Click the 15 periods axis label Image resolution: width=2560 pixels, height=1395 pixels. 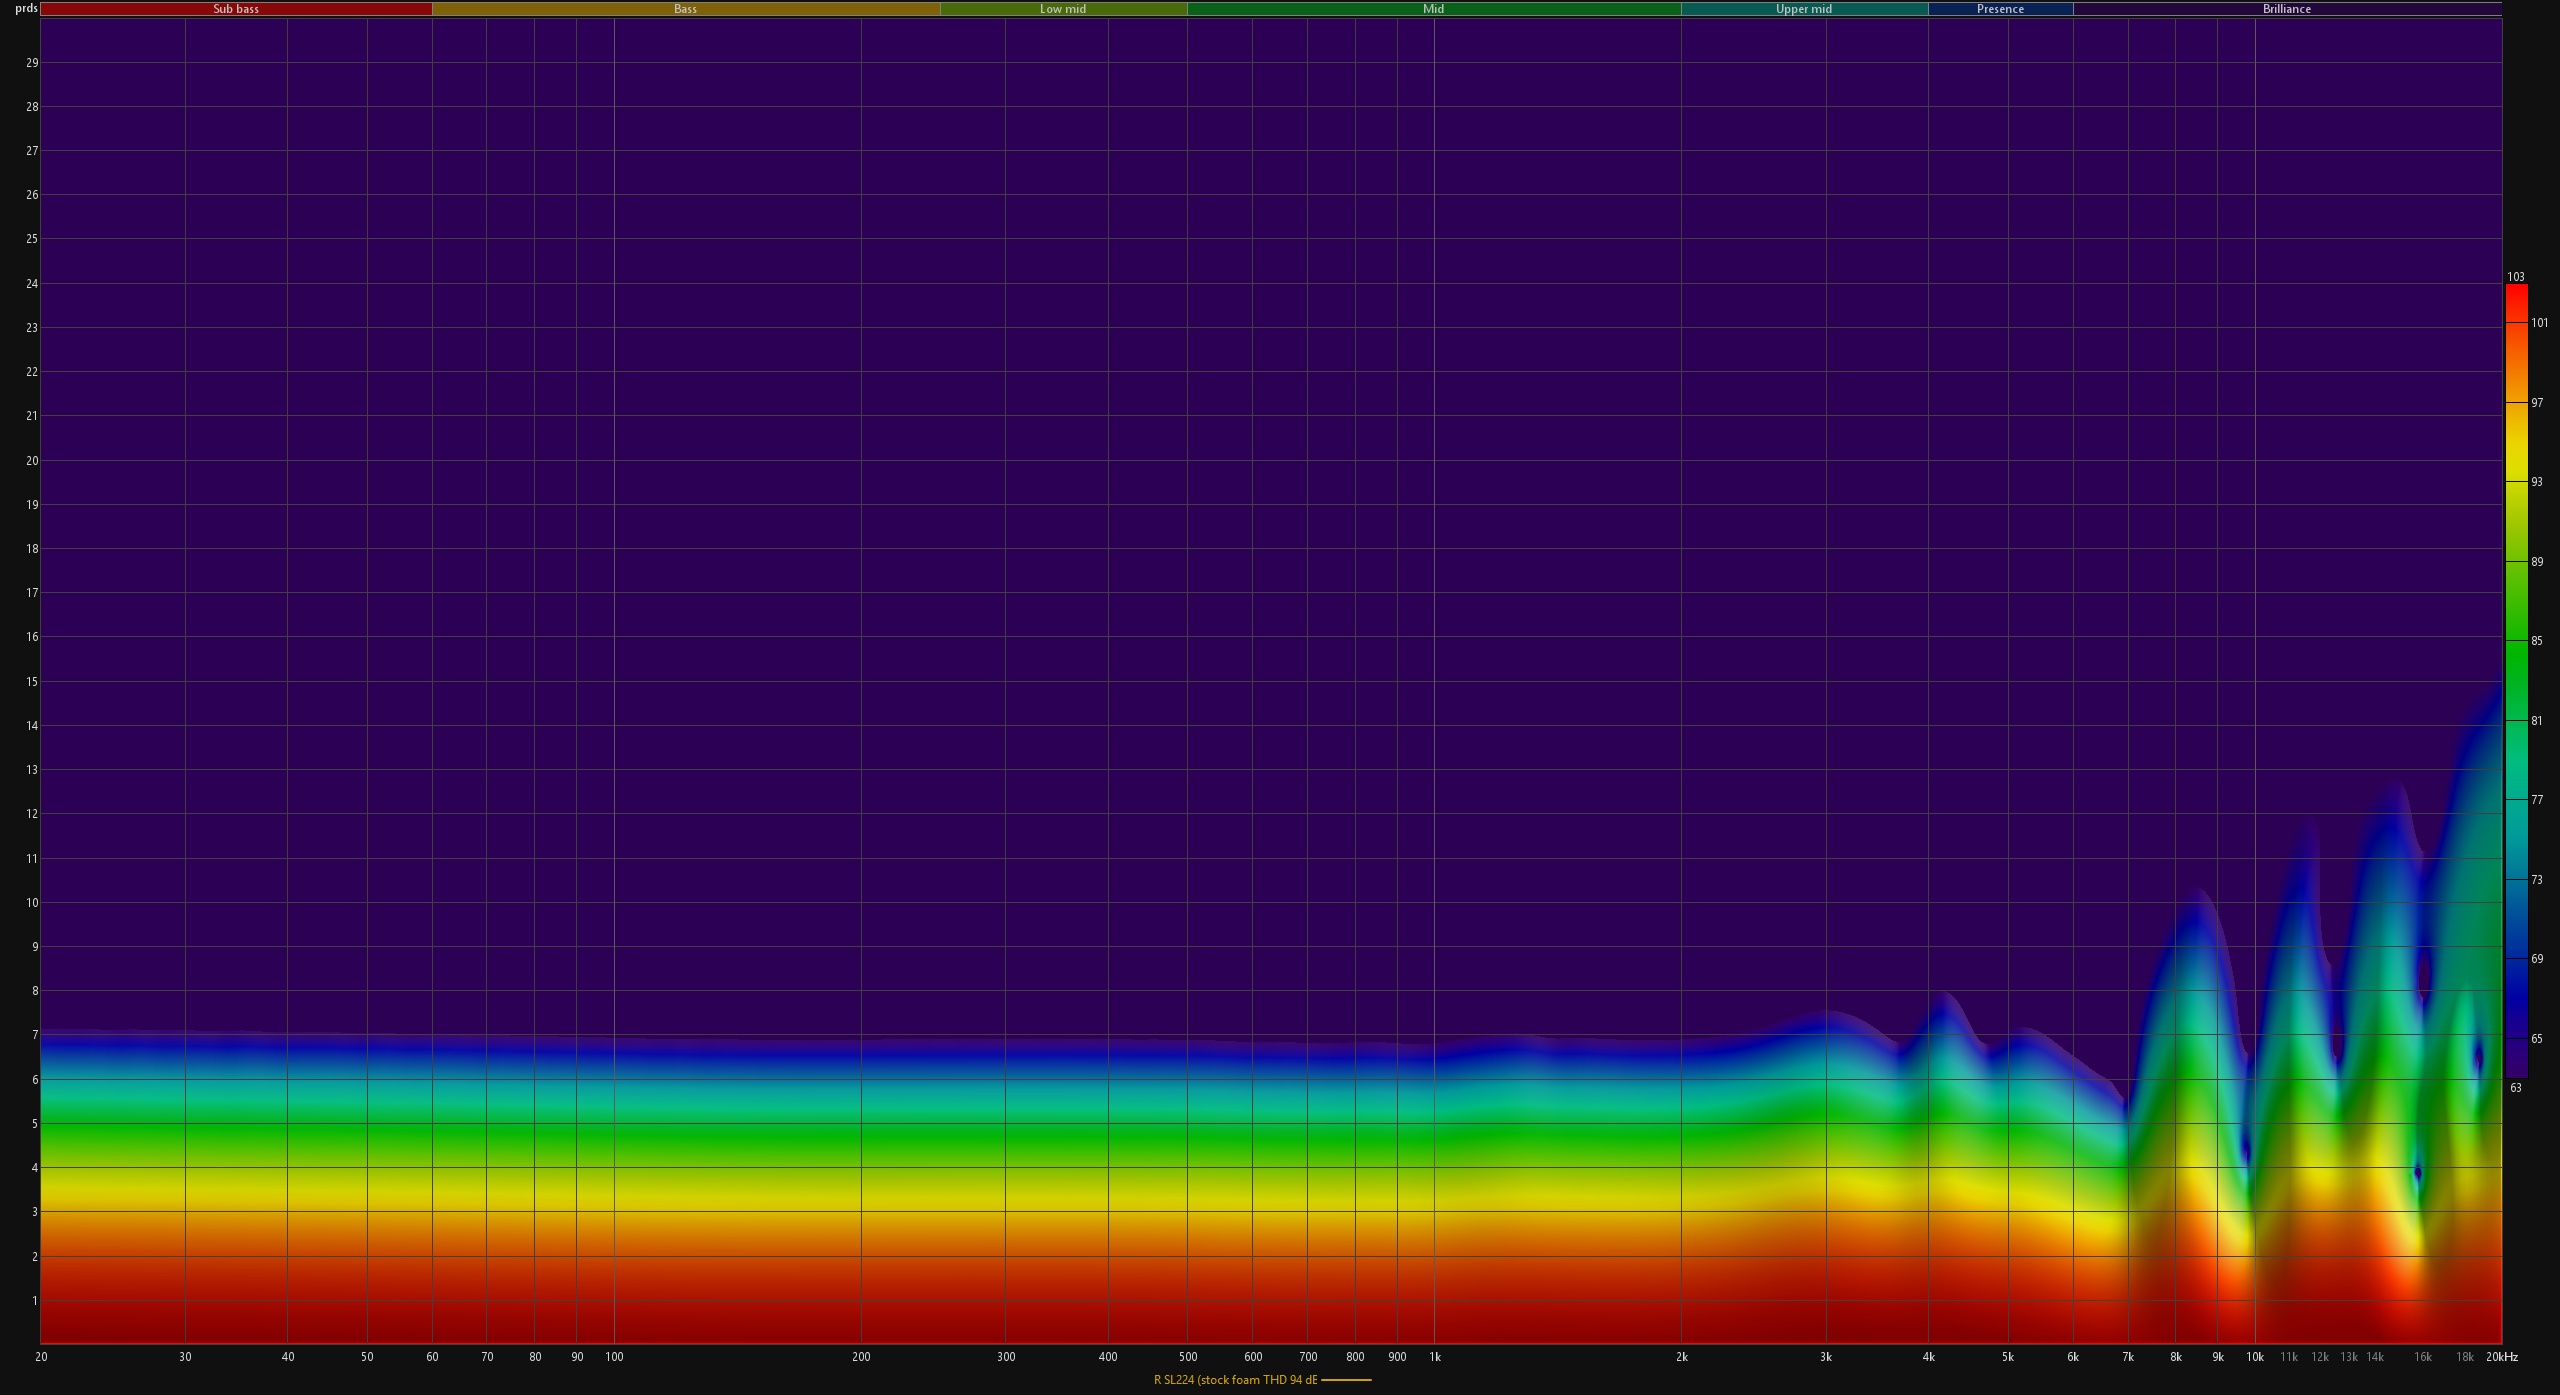pyautogui.click(x=32, y=682)
